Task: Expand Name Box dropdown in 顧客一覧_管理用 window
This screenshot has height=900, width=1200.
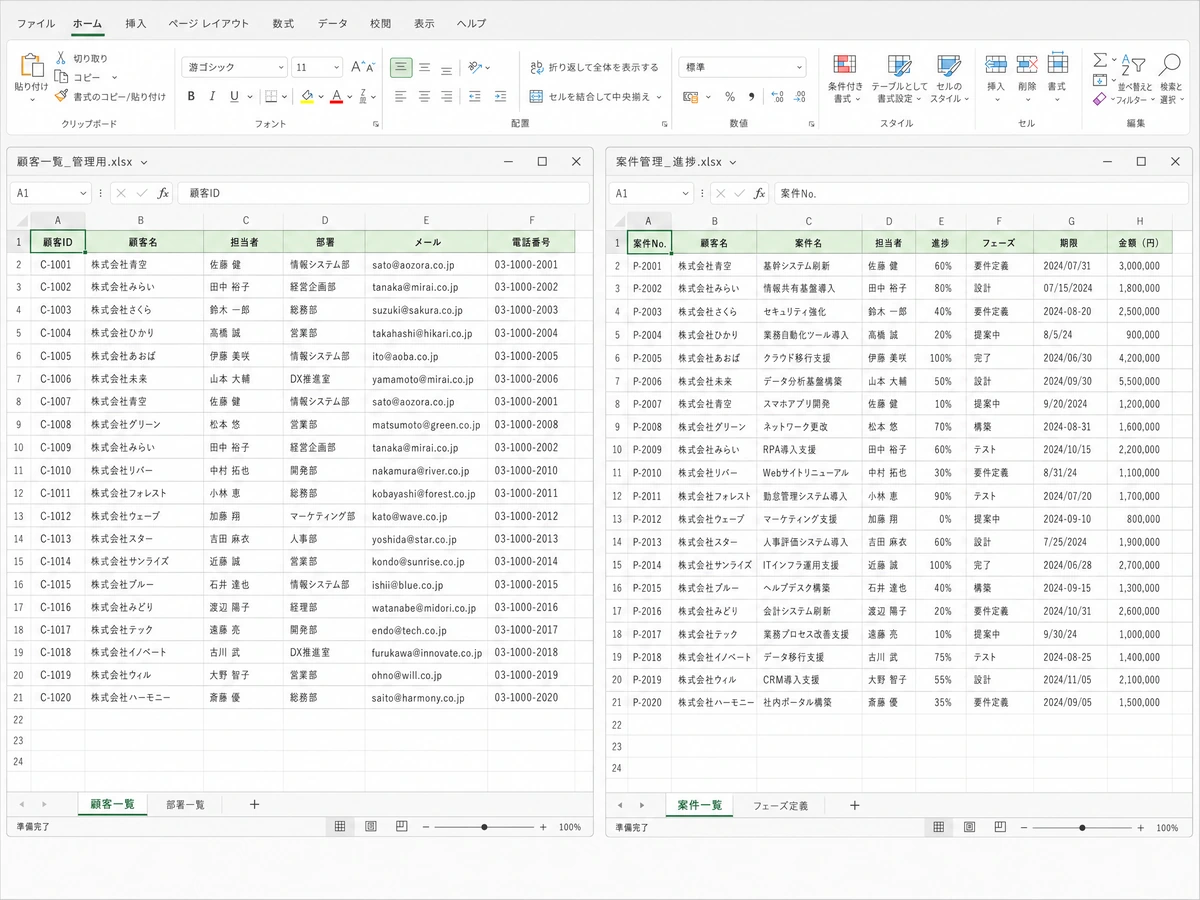Action: click(83, 193)
